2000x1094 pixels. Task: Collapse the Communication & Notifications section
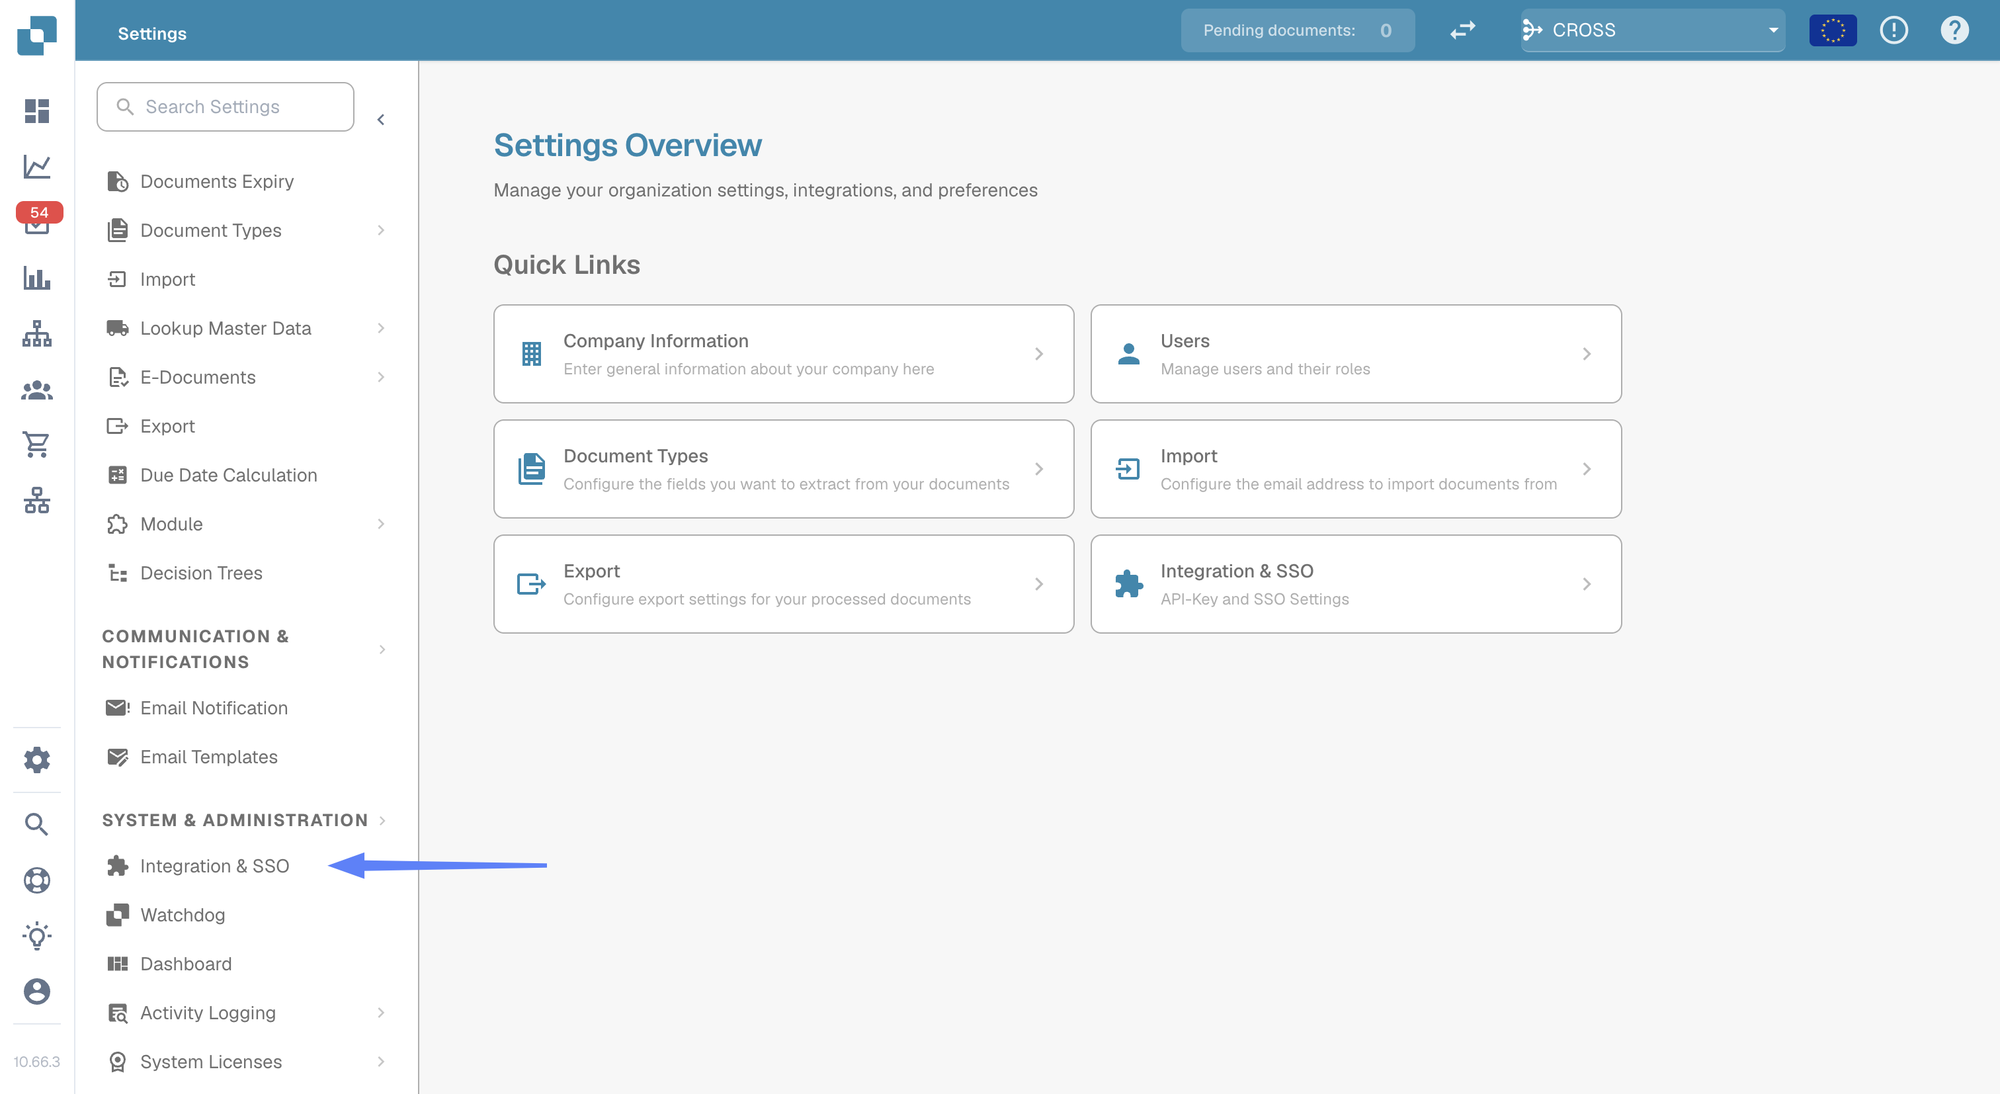pyautogui.click(x=382, y=650)
